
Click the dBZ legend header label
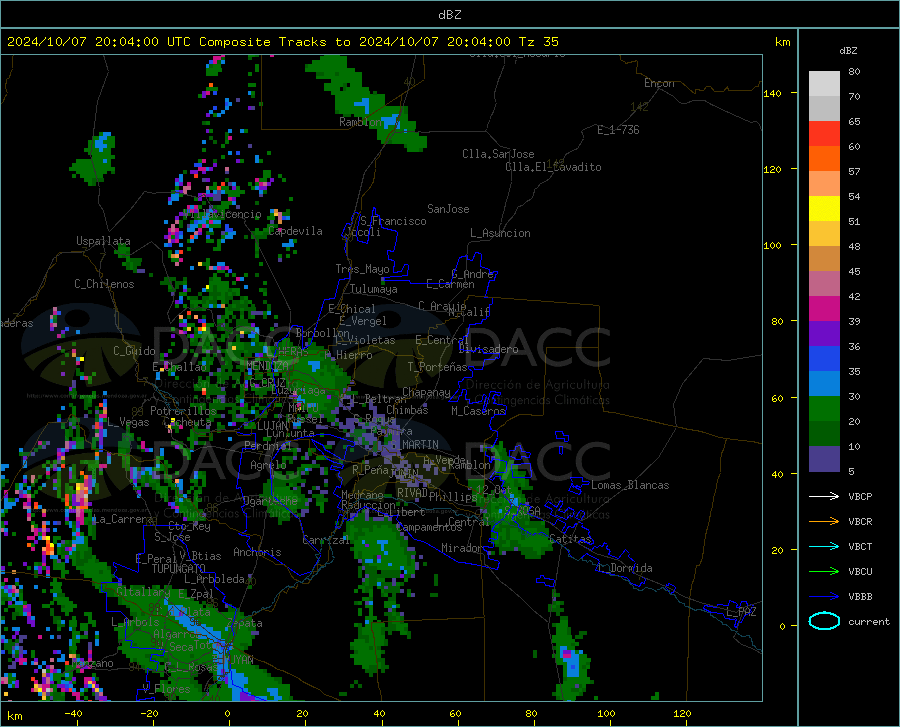tap(848, 50)
